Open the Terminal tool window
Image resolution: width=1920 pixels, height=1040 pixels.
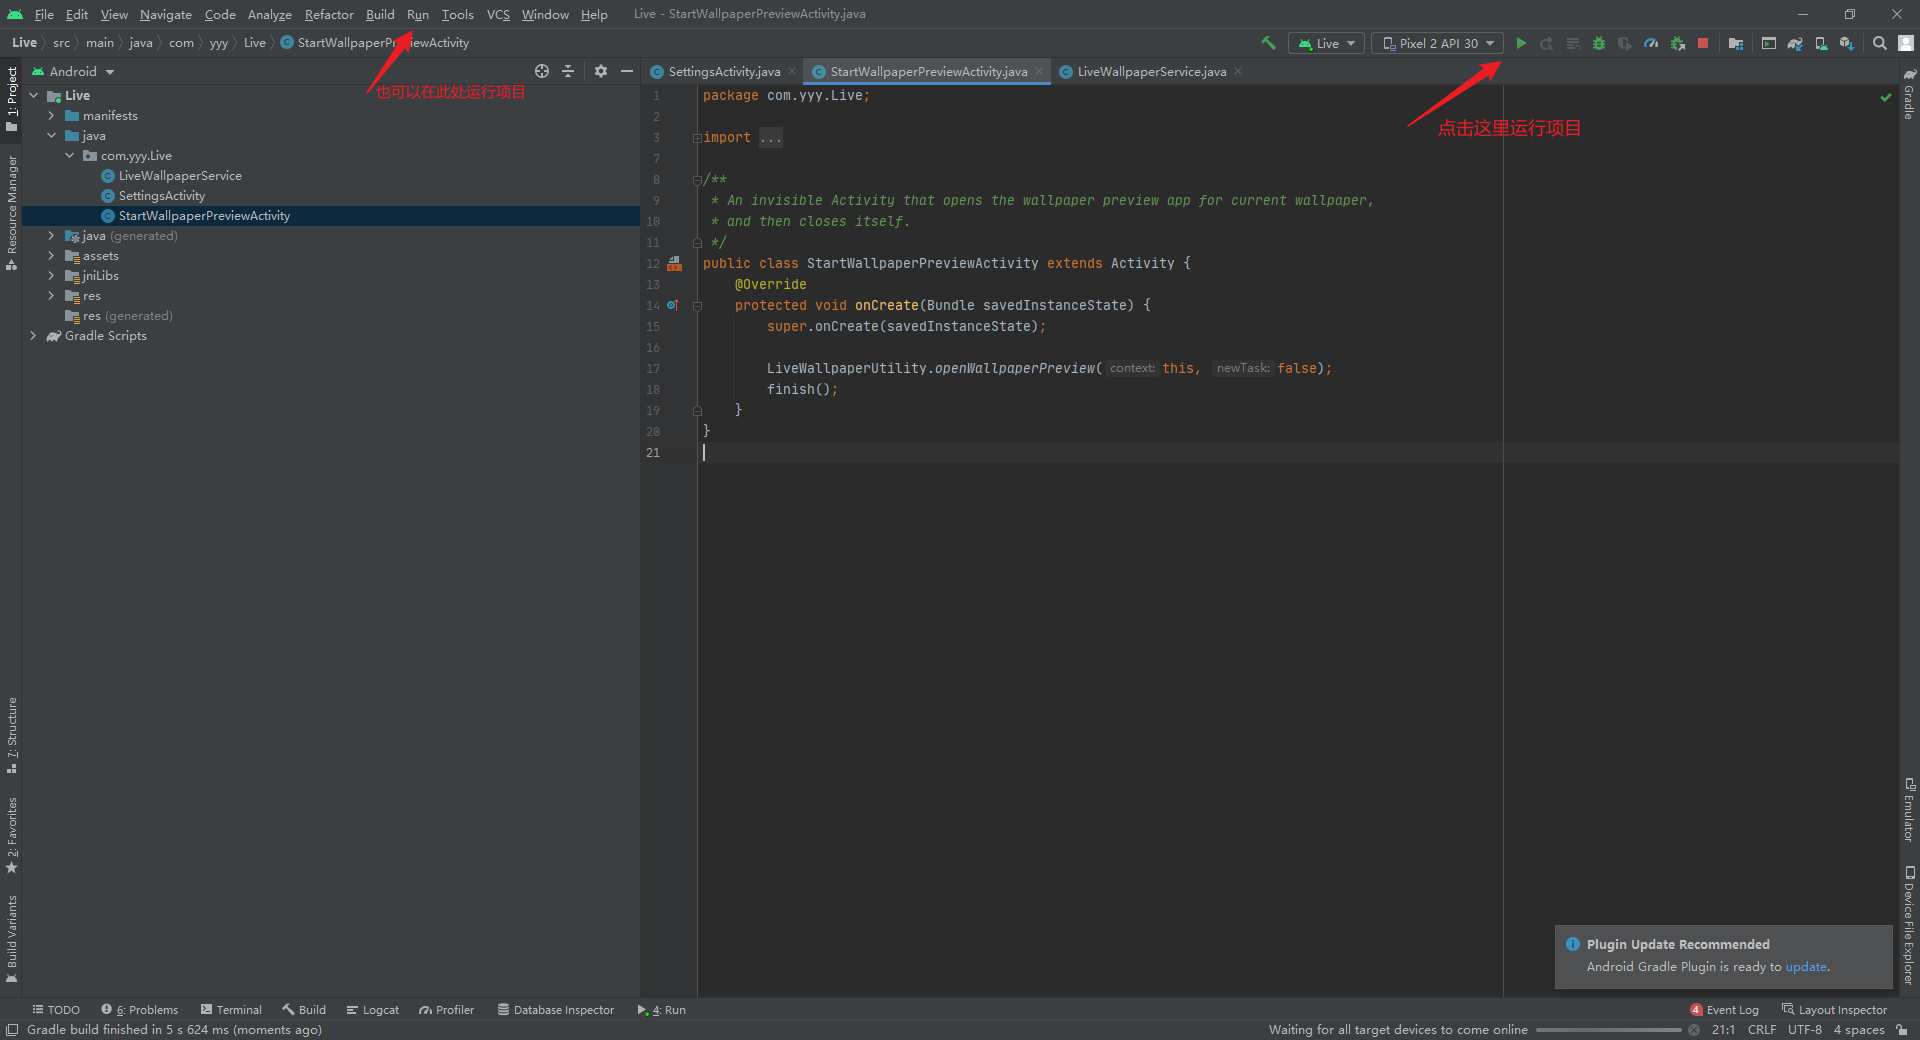tap(231, 1010)
